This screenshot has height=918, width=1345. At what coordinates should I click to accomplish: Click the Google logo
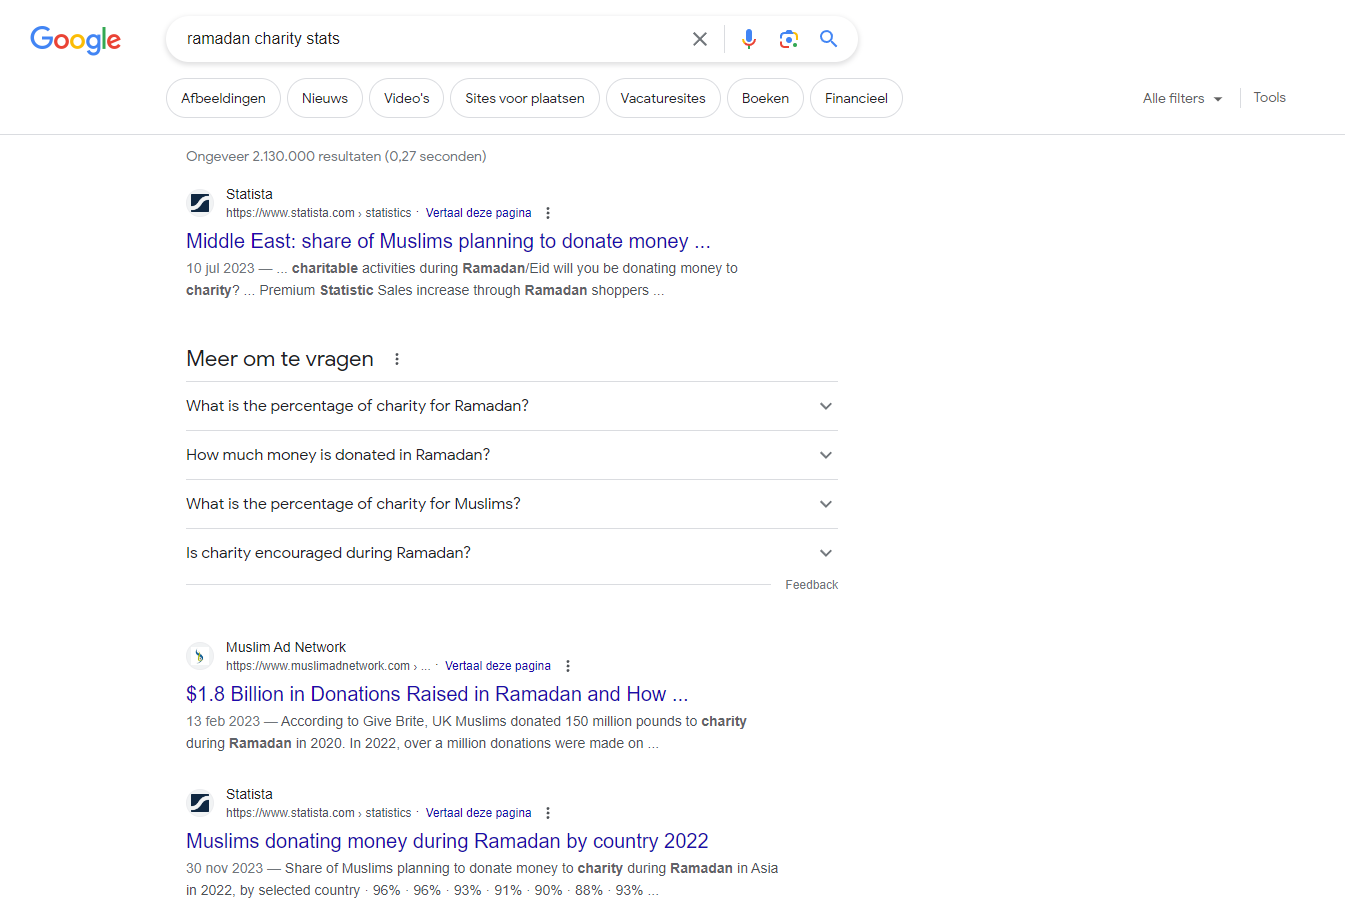click(75, 39)
